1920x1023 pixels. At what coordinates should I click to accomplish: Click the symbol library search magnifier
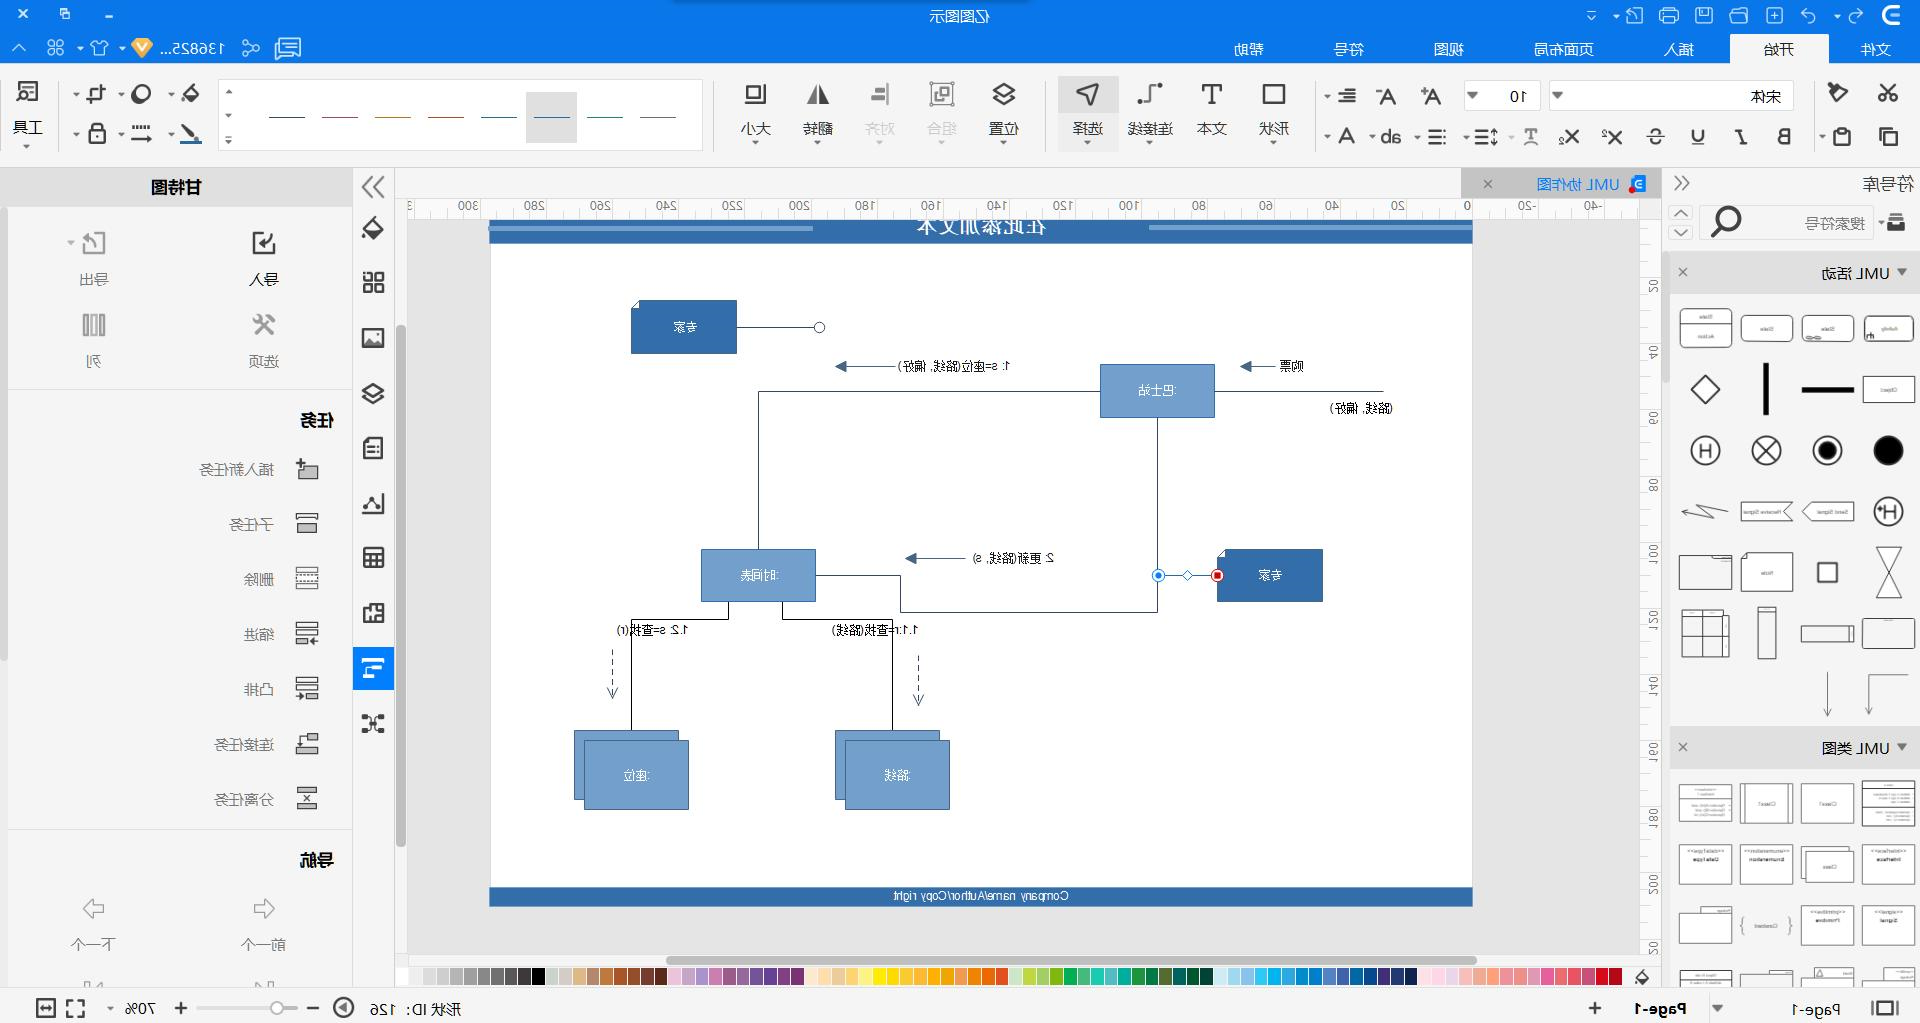tap(1726, 222)
